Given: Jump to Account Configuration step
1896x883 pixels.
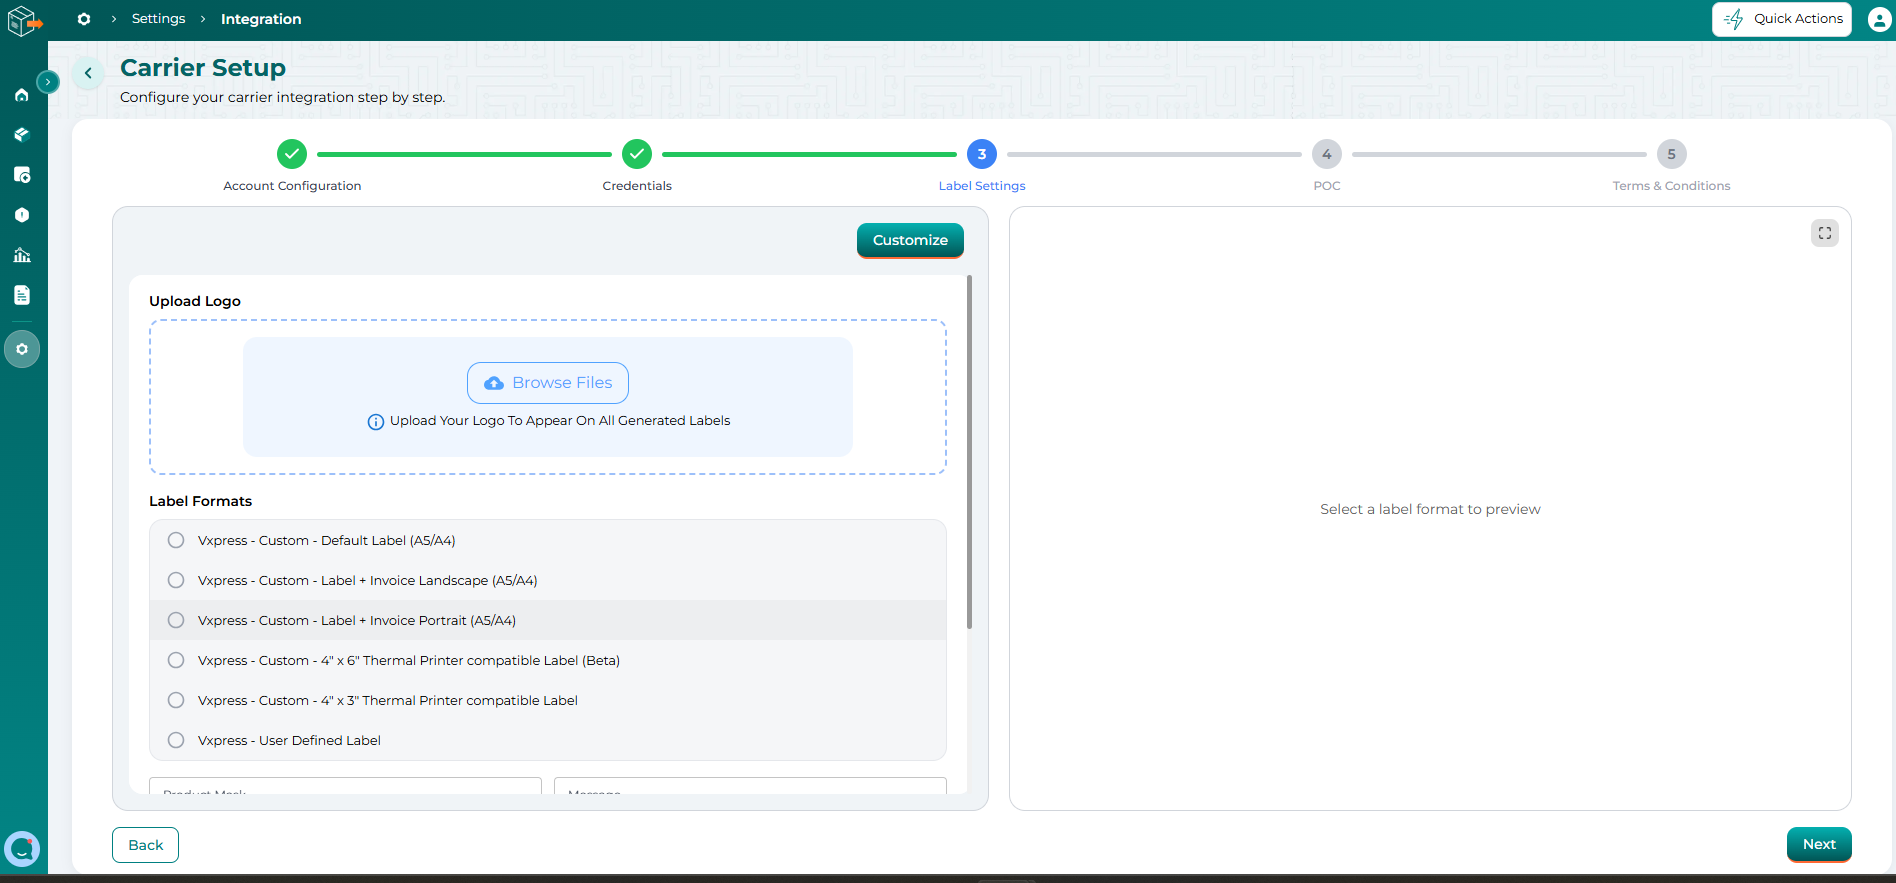Looking at the screenshot, I should (x=292, y=154).
